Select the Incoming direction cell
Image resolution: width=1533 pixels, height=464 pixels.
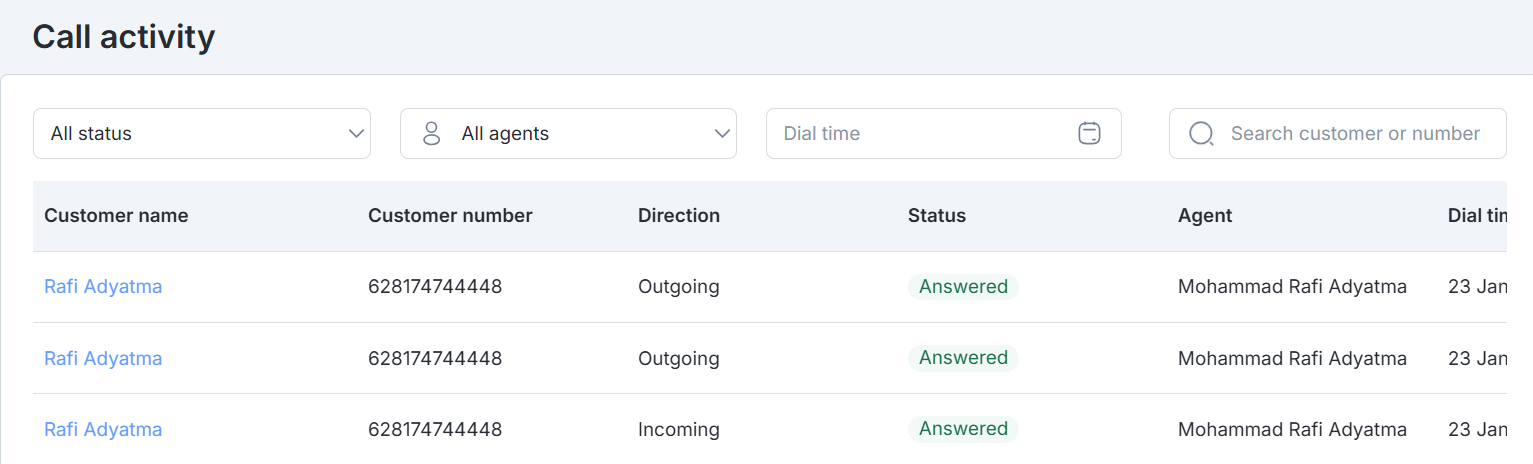click(678, 429)
